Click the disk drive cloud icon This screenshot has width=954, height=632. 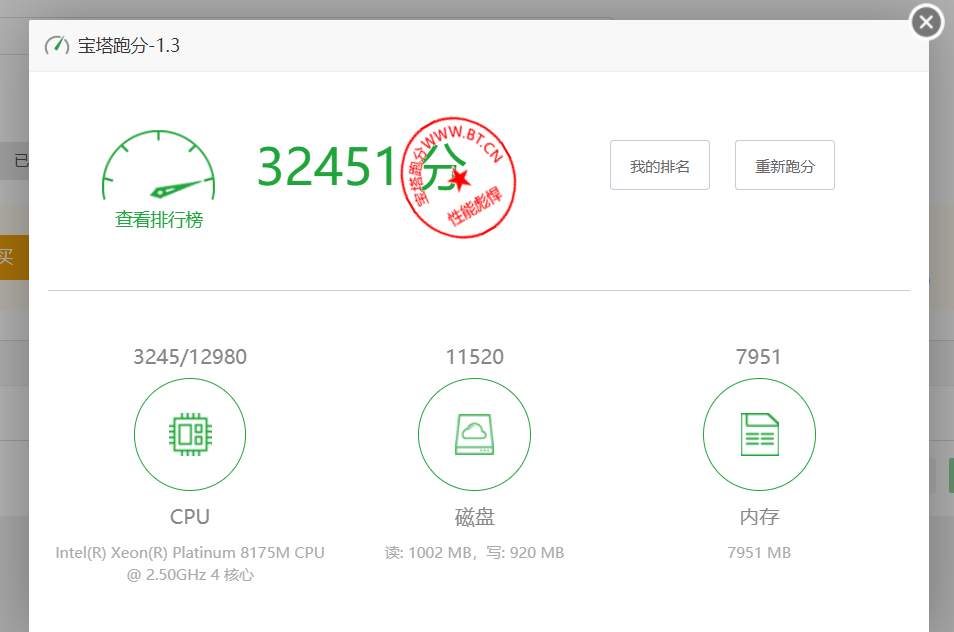475,434
